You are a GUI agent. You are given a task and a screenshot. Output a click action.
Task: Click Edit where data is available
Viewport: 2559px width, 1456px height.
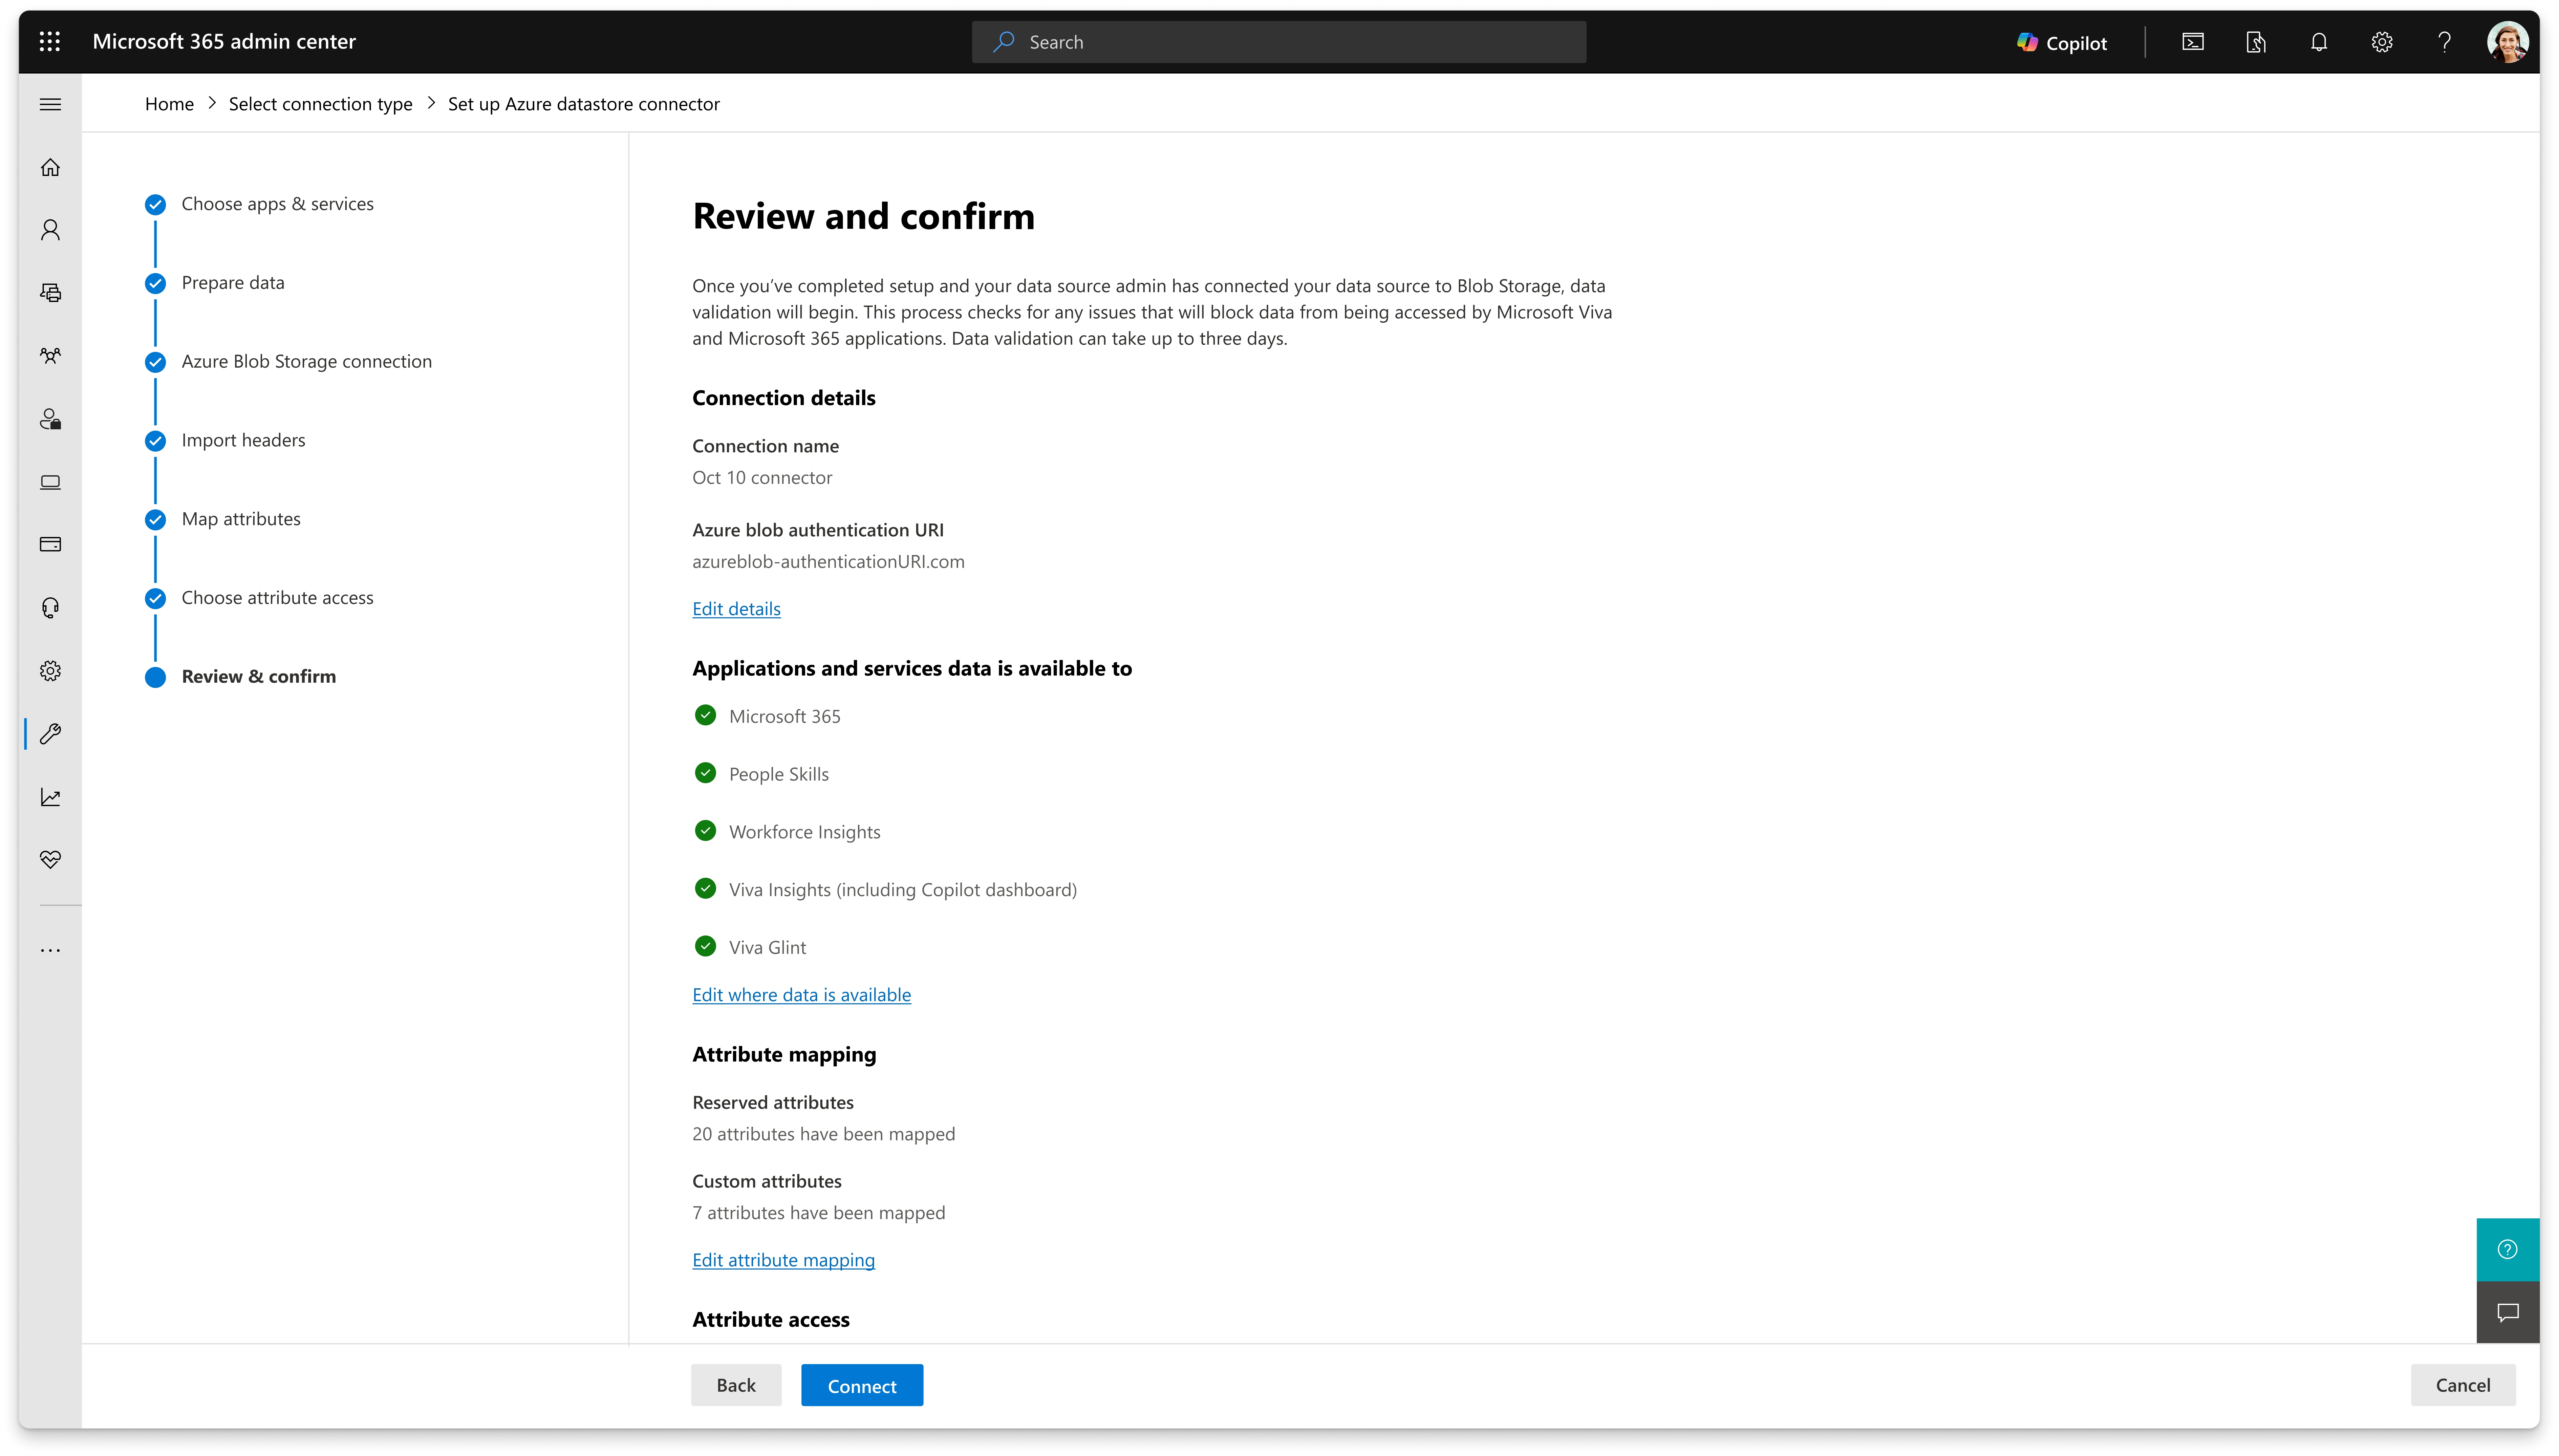801,995
